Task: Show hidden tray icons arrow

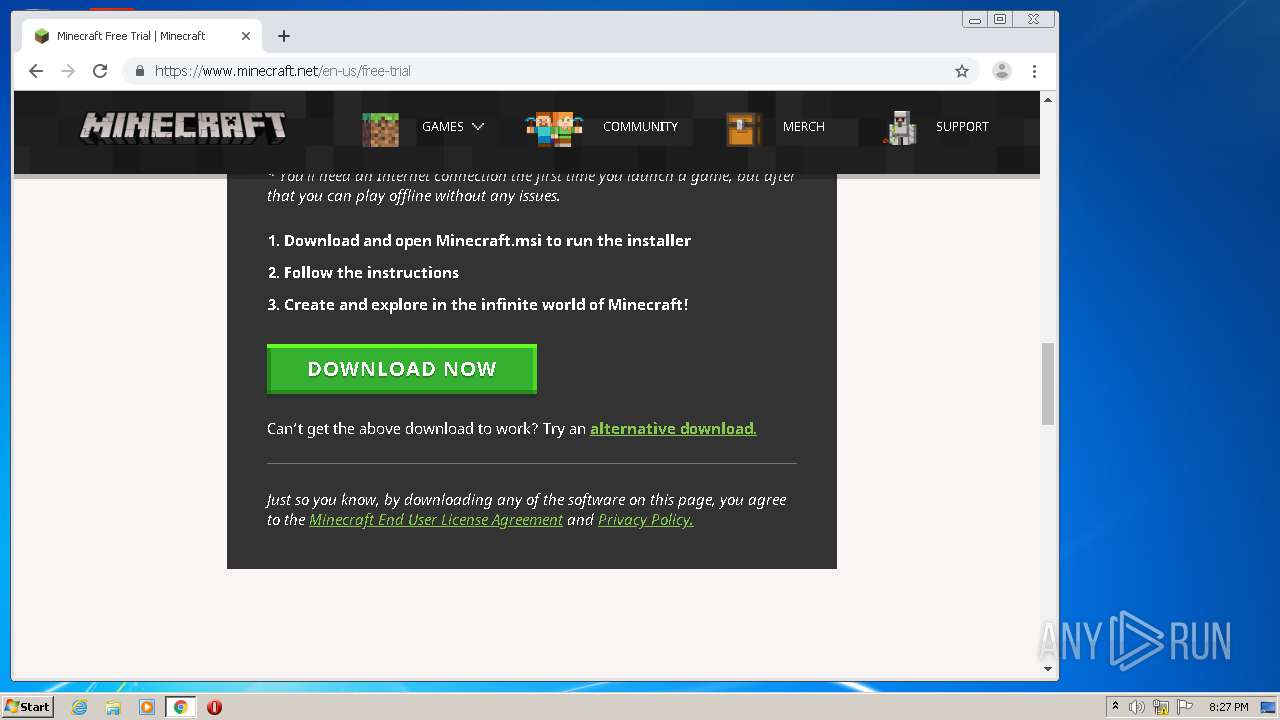Action: pyautogui.click(x=1116, y=707)
